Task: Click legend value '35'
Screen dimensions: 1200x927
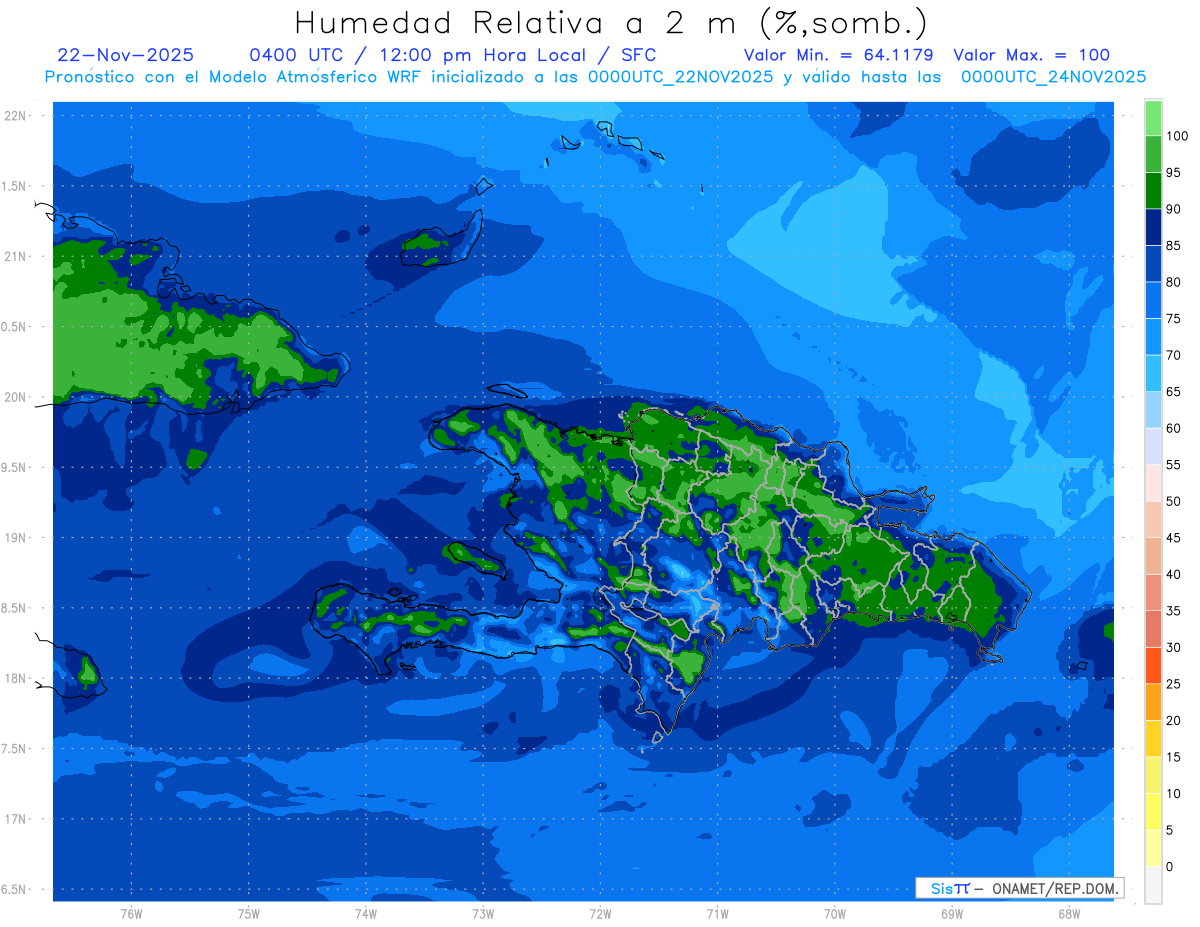Action: 1173,611
